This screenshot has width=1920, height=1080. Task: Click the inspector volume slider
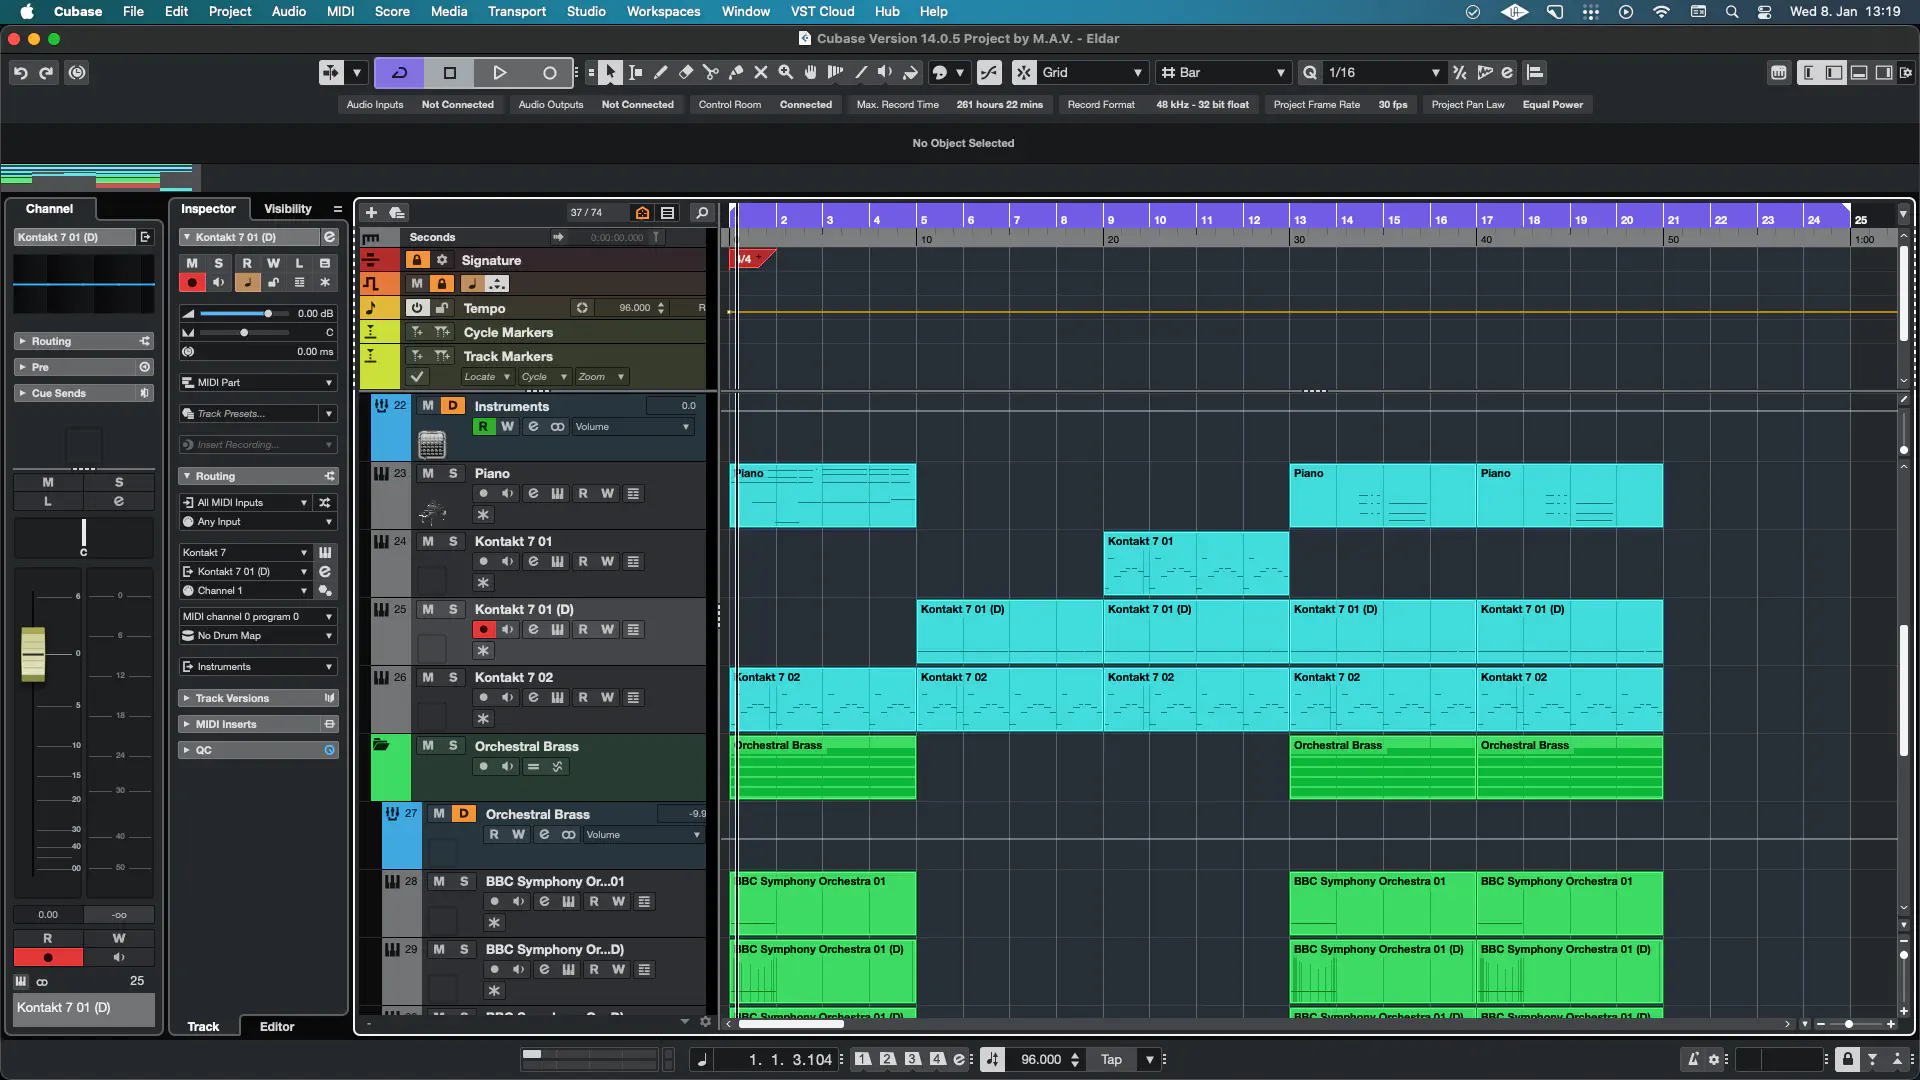point(268,313)
